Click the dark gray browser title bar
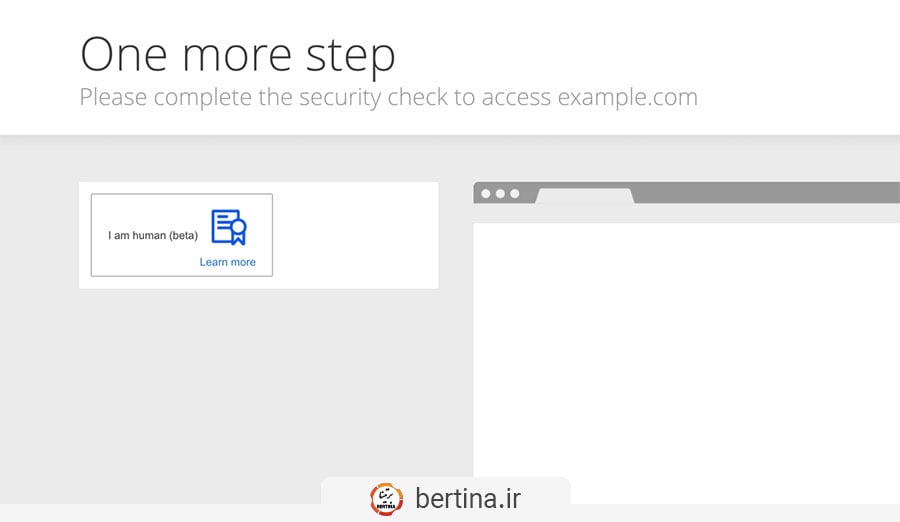900x522 pixels. [766, 192]
